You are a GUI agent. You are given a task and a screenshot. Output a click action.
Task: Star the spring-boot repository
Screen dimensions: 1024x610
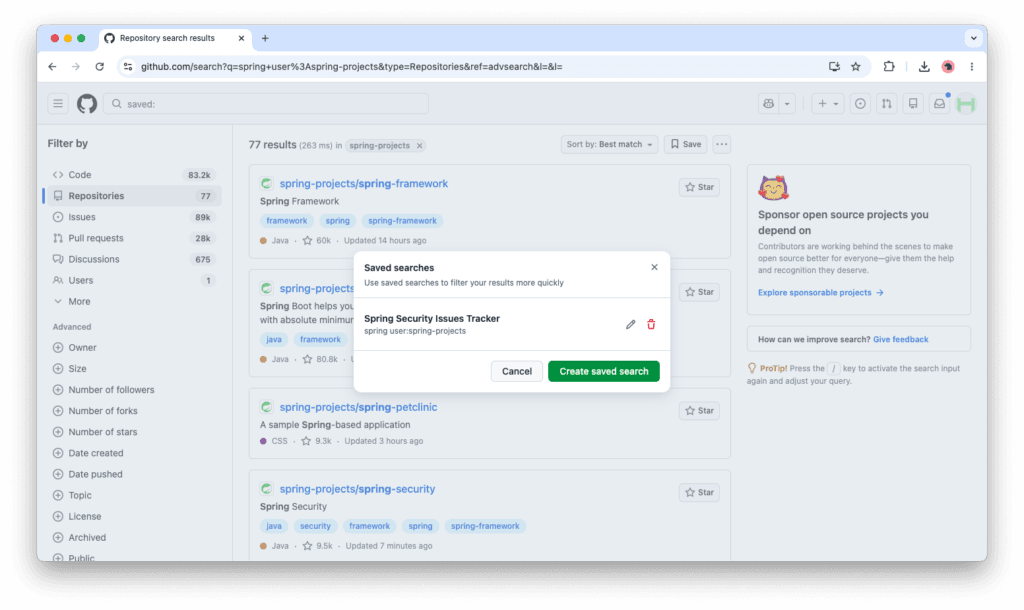coord(699,292)
